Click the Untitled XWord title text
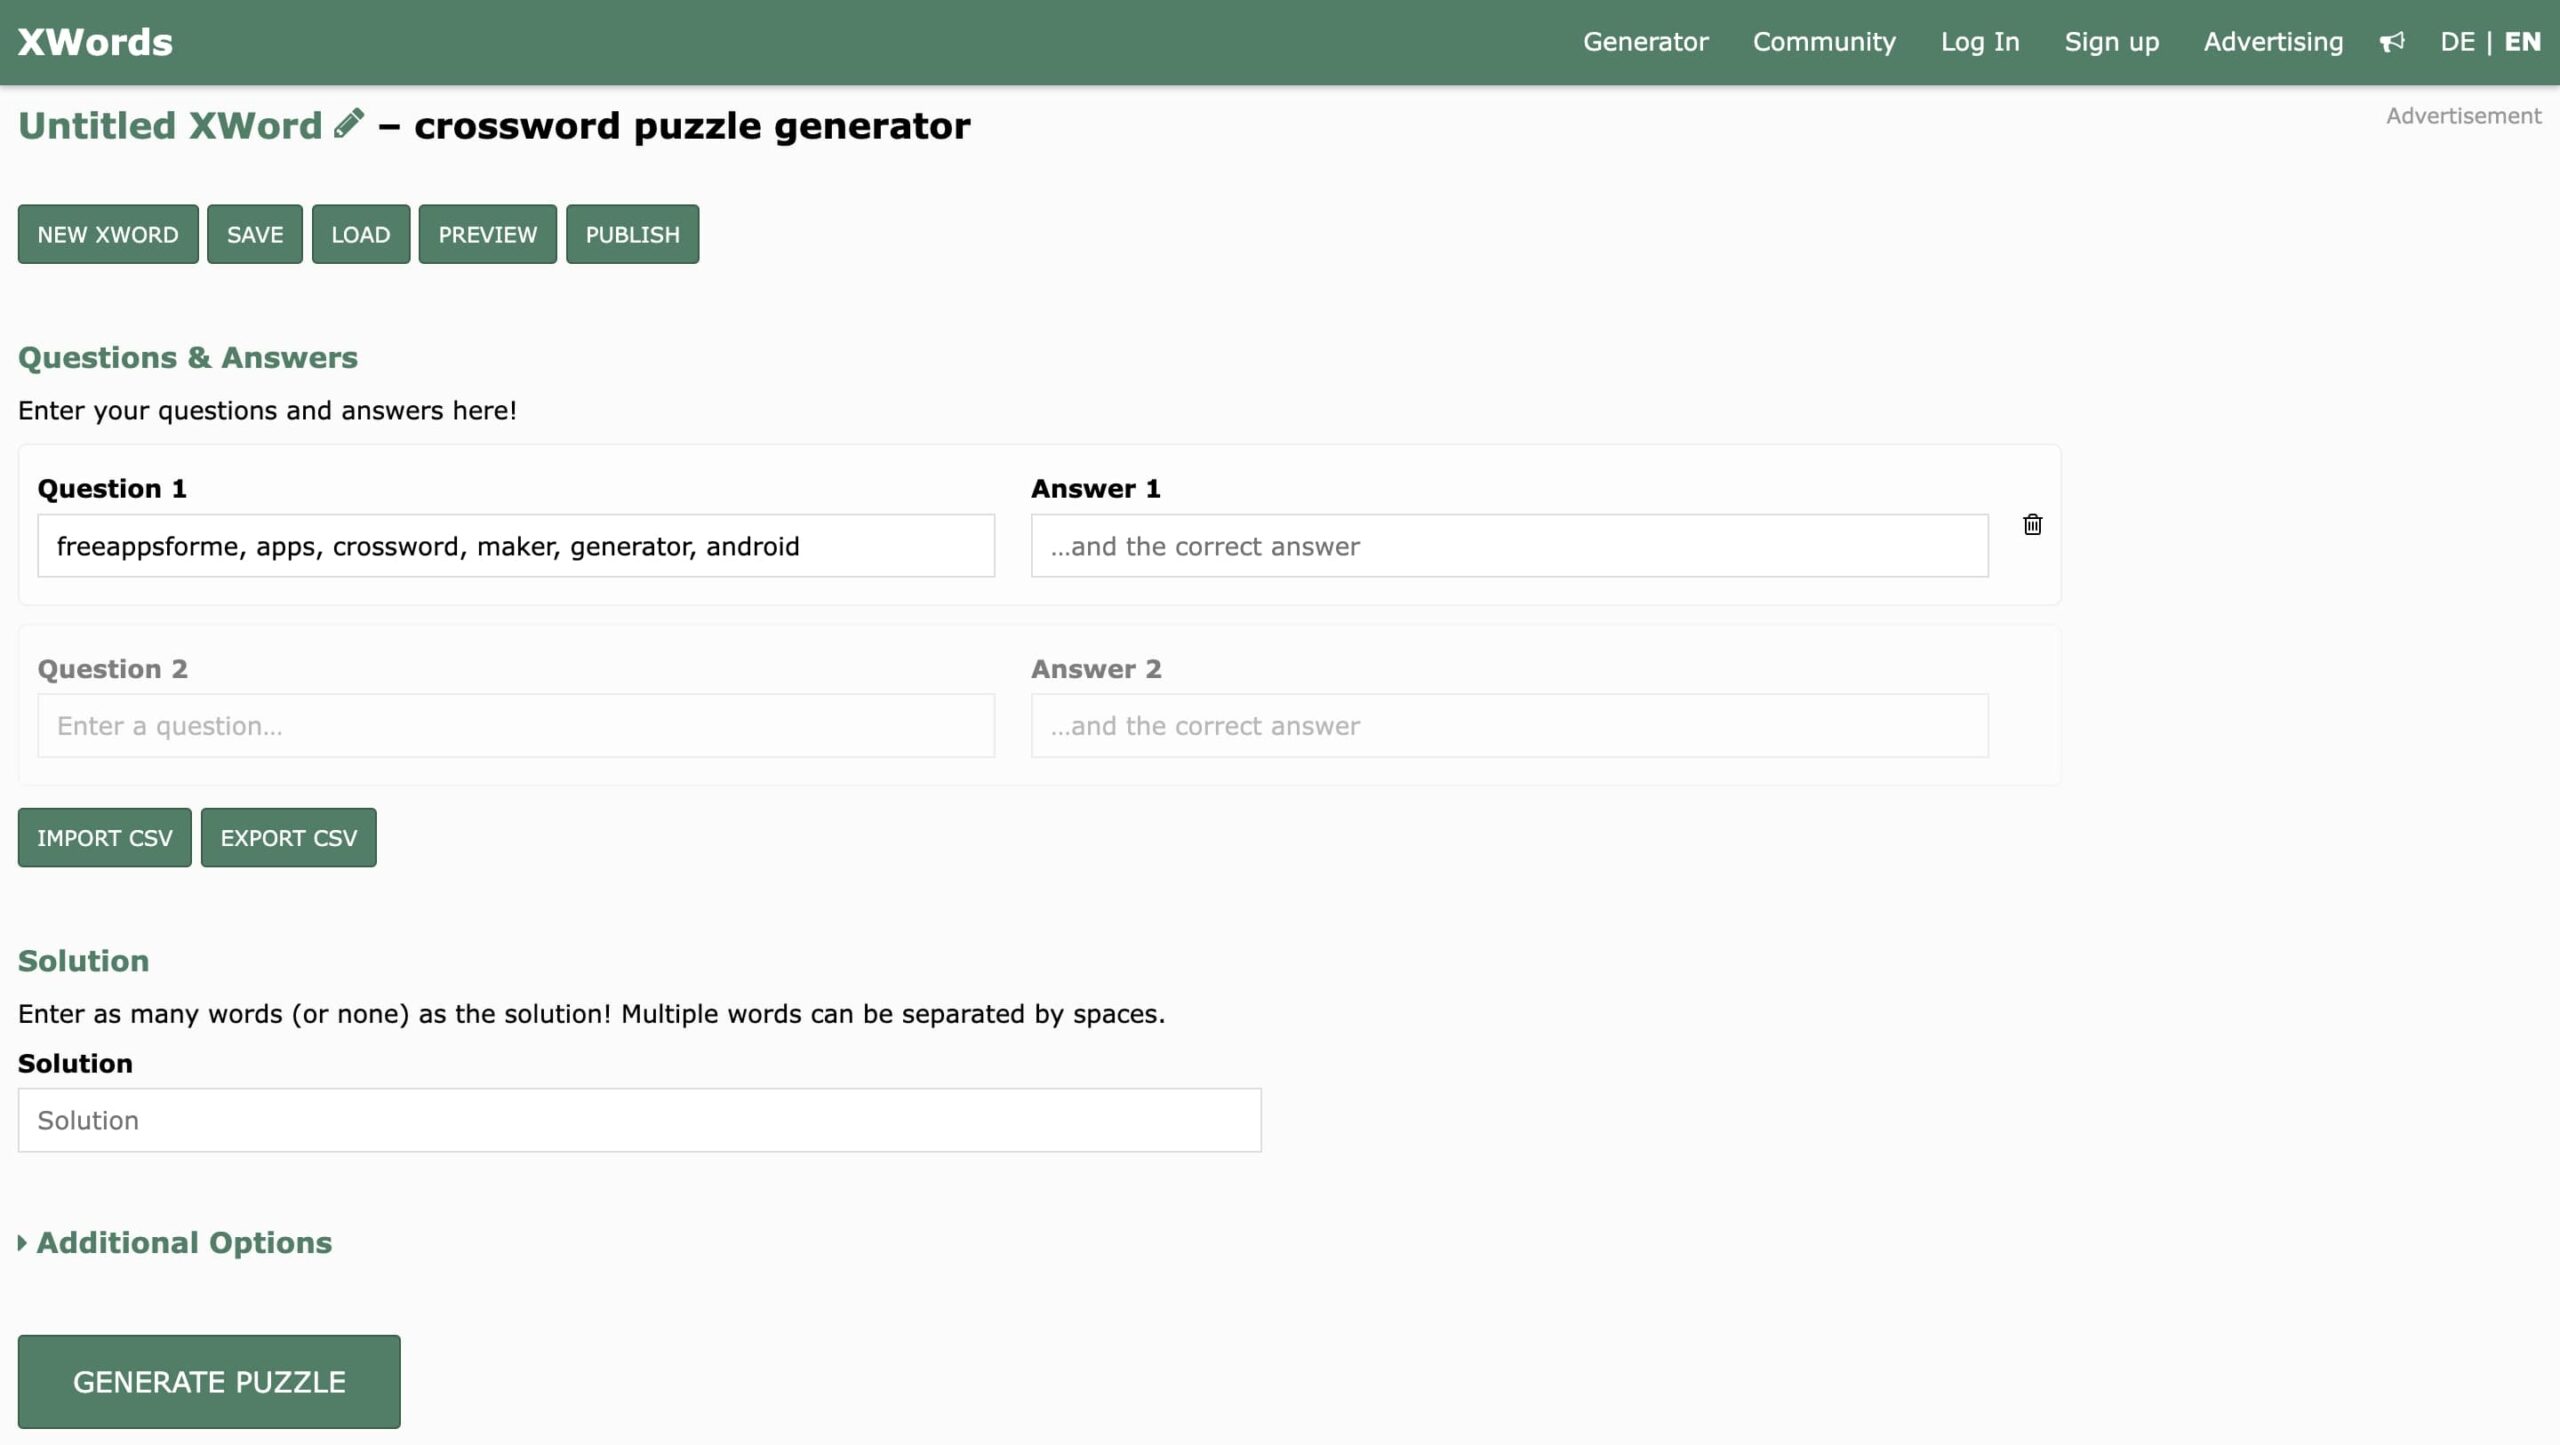This screenshot has height=1445, width=2560. [x=170, y=126]
